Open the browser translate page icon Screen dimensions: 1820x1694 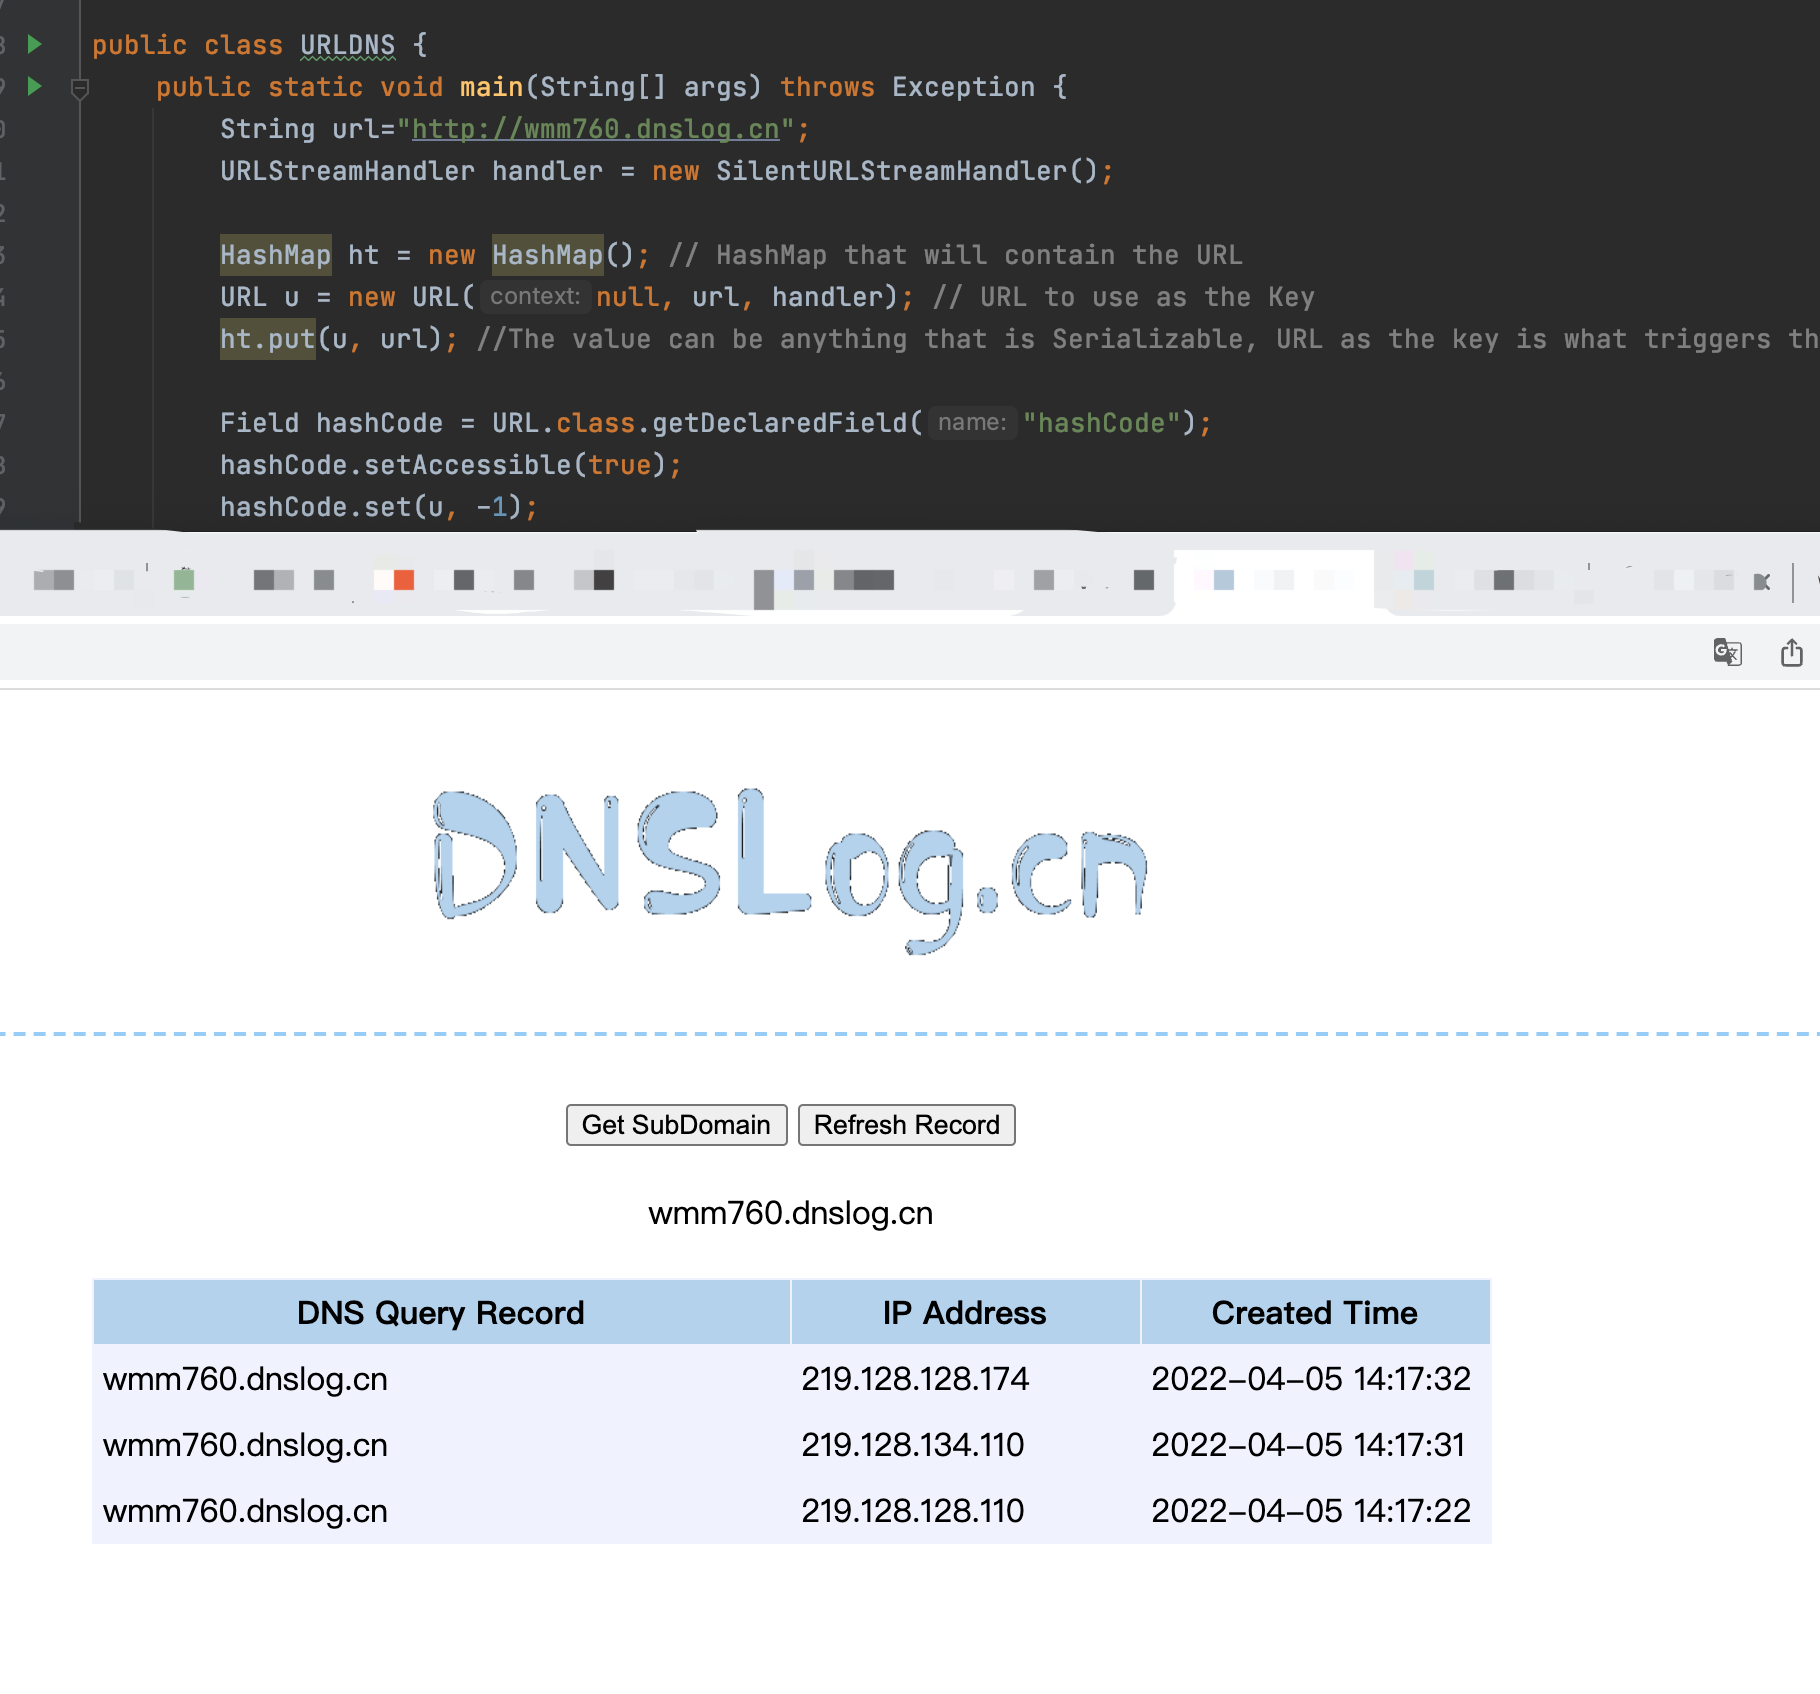pyautogui.click(x=1727, y=652)
